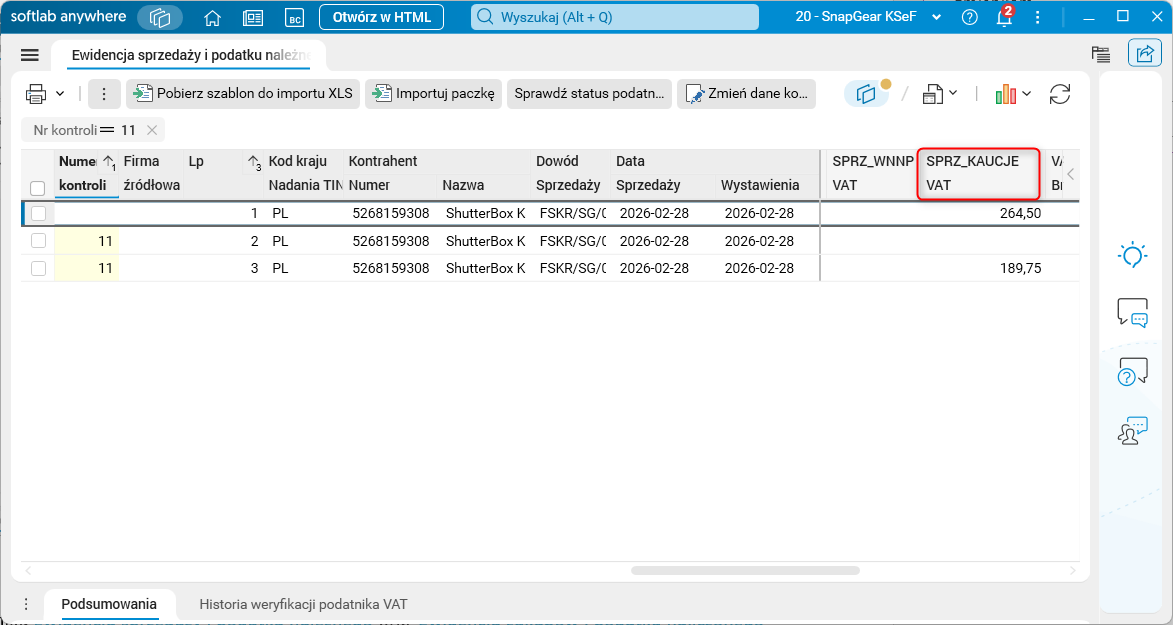This screenshot has height=625, width=1173.
Task: Click the Zmień dane ko... button
Action: 747,94
